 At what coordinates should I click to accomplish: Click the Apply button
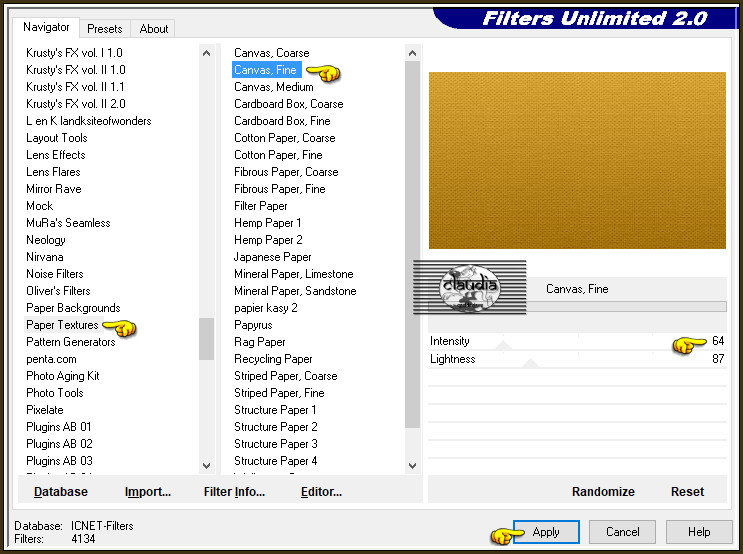pyautogui.click(x=546, y=532)
